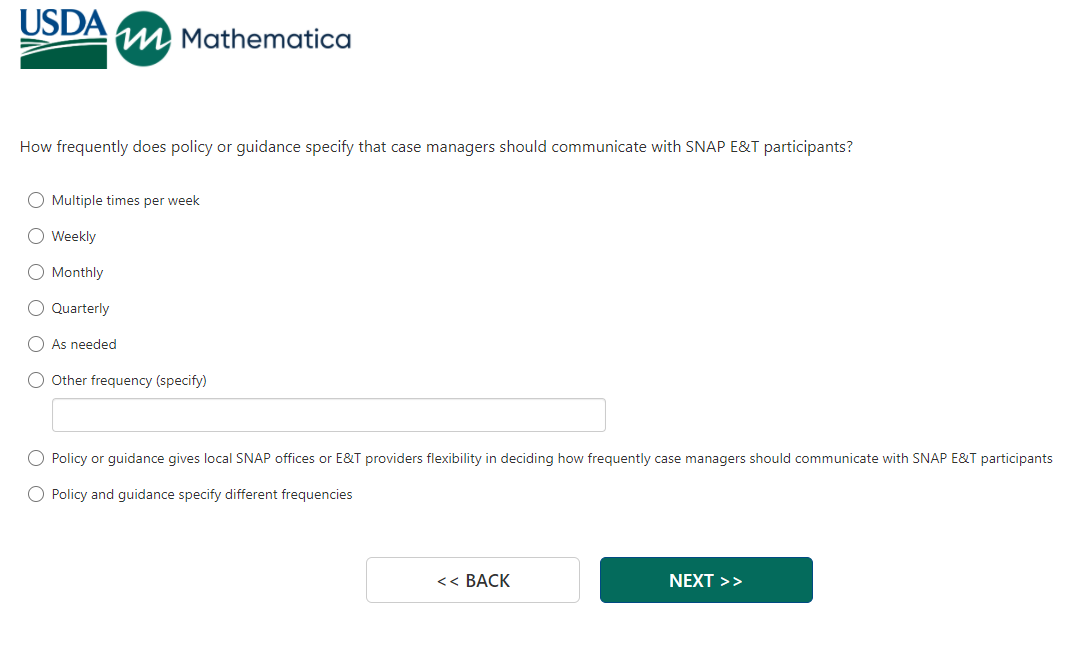Focus the Other frequency text input box
Image resolution: width=1079 pixels, height=654 pixels.
coord(328,415)
